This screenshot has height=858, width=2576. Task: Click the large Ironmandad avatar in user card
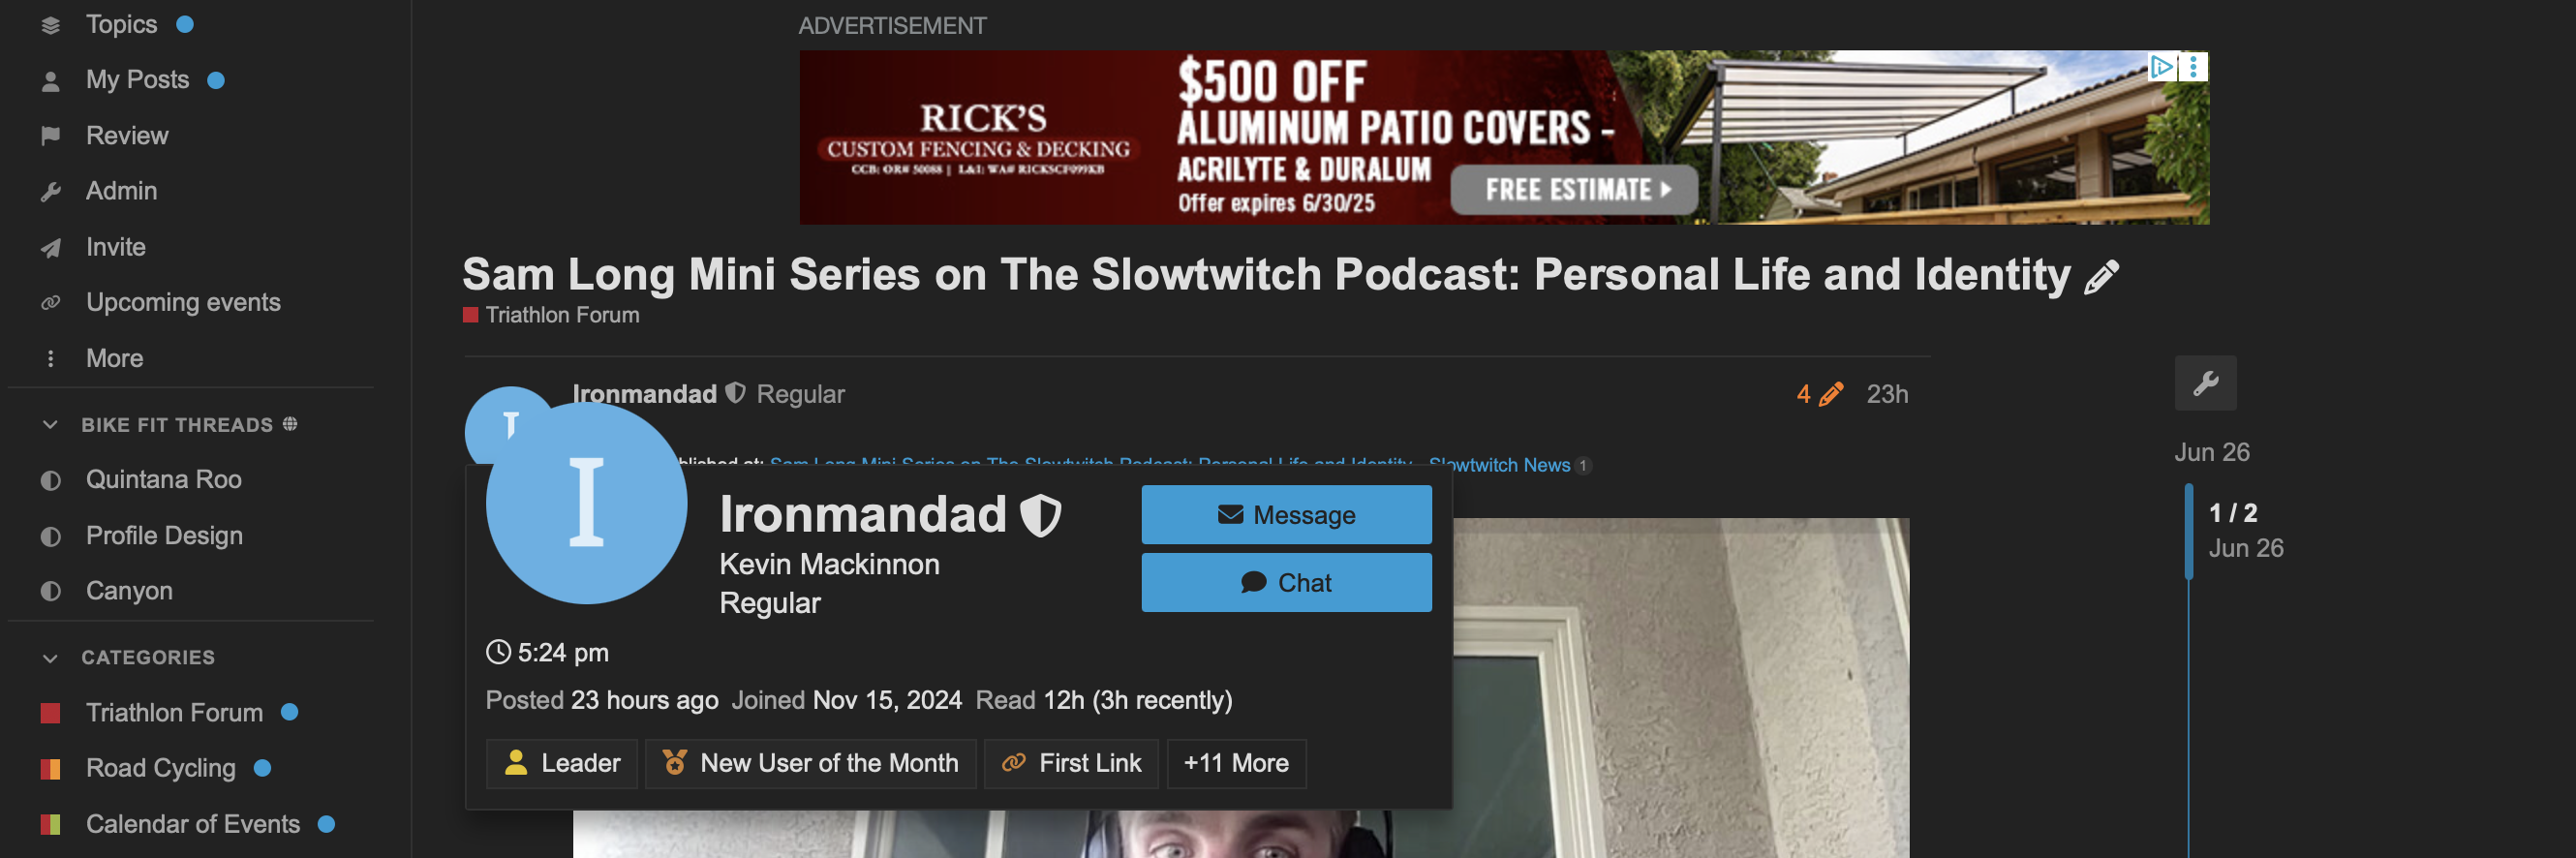(586, 503)
